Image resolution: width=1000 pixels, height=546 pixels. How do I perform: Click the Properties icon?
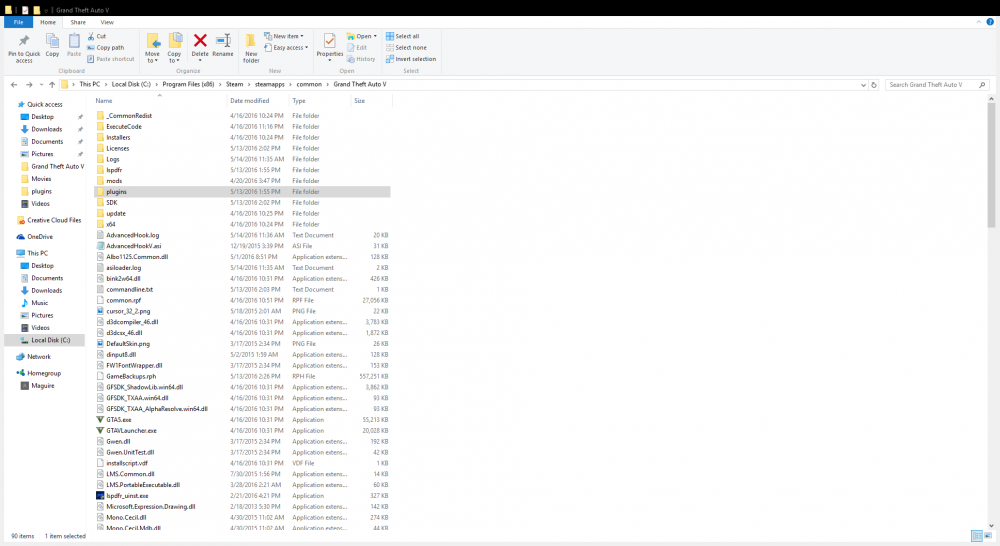[x=329, y=41]
